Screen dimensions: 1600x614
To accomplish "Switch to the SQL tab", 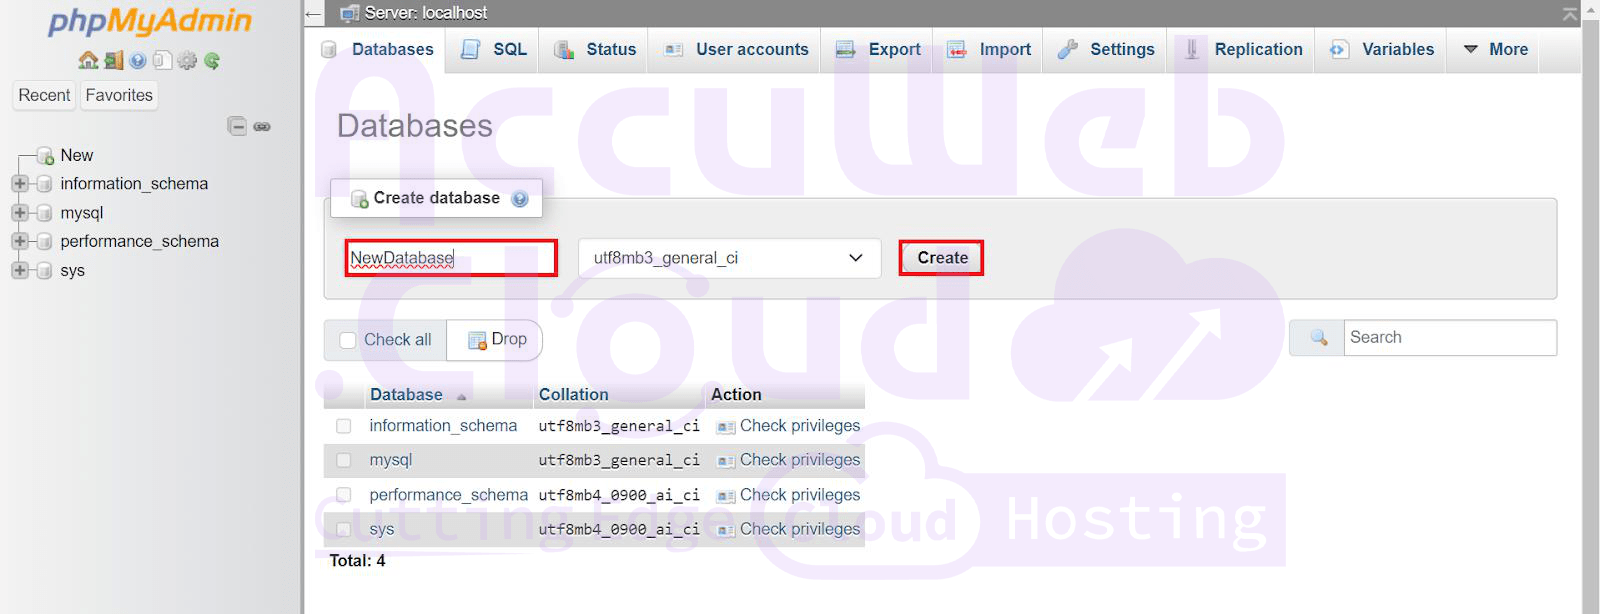I will pos(494,49).
